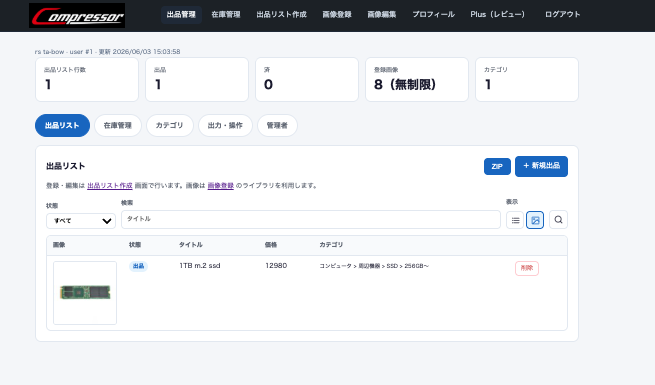Click the price 12980
Image resolution: width=655 pixels, height=385 pixels.
pyautogui.click(x=276, y=266)
